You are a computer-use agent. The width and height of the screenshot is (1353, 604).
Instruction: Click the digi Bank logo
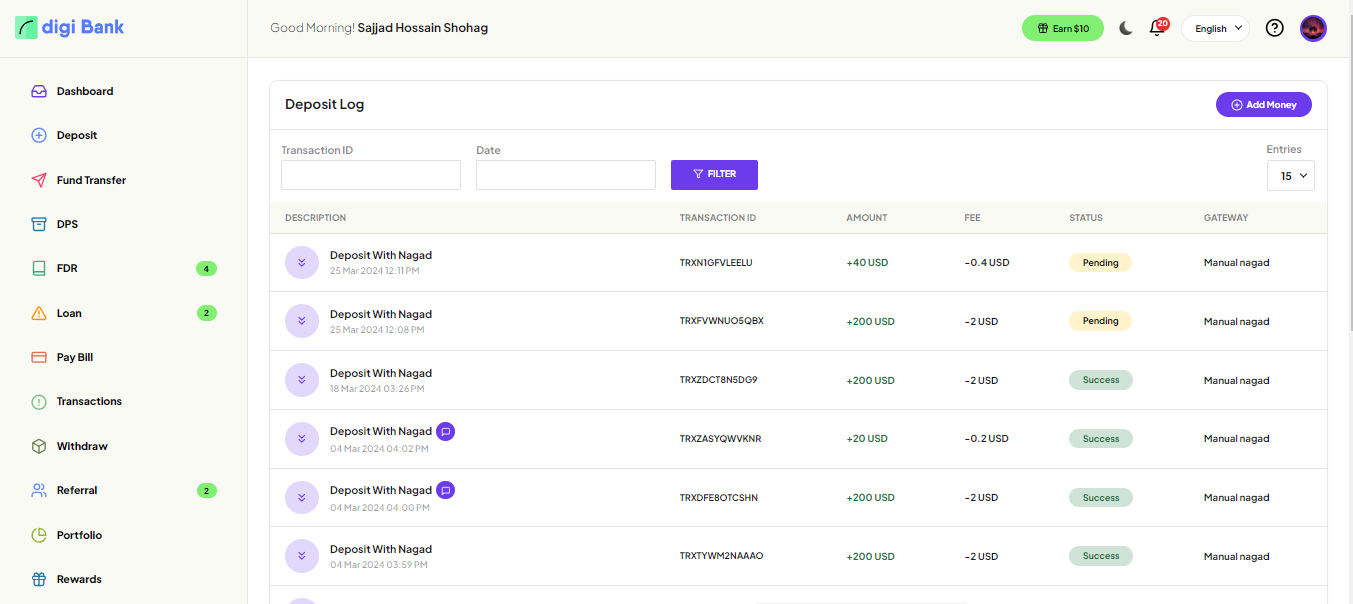click(70, 28)
